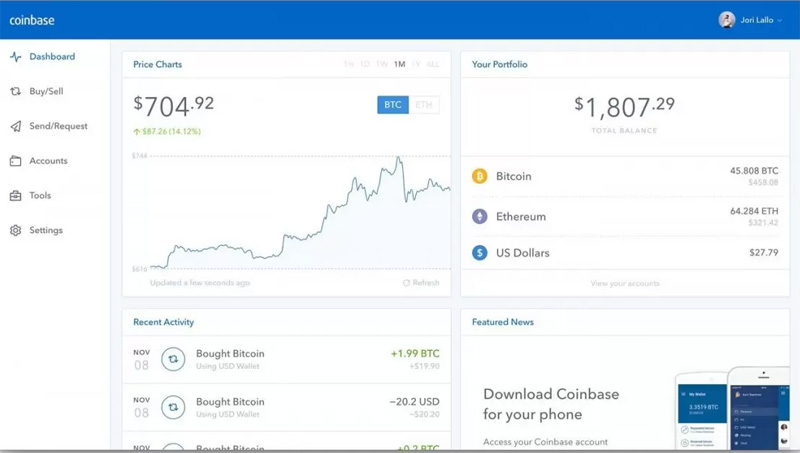Open Accounts from the sidebar
Viewport: 800px width, 453px height.
click(48, 161)
